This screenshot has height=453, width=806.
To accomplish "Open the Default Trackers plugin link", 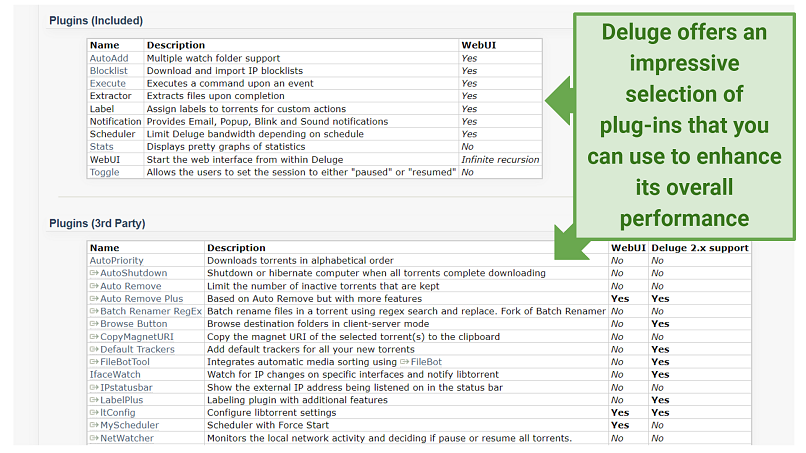I will (137, 349).
